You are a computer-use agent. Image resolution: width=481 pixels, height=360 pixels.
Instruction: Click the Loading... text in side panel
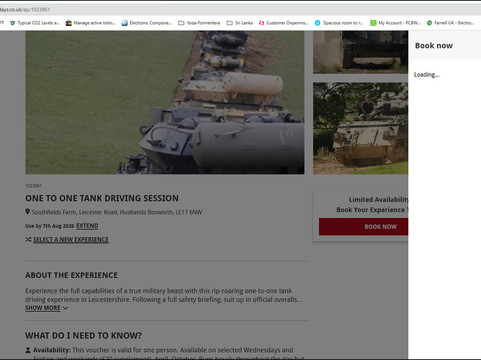tap(427, 75)
